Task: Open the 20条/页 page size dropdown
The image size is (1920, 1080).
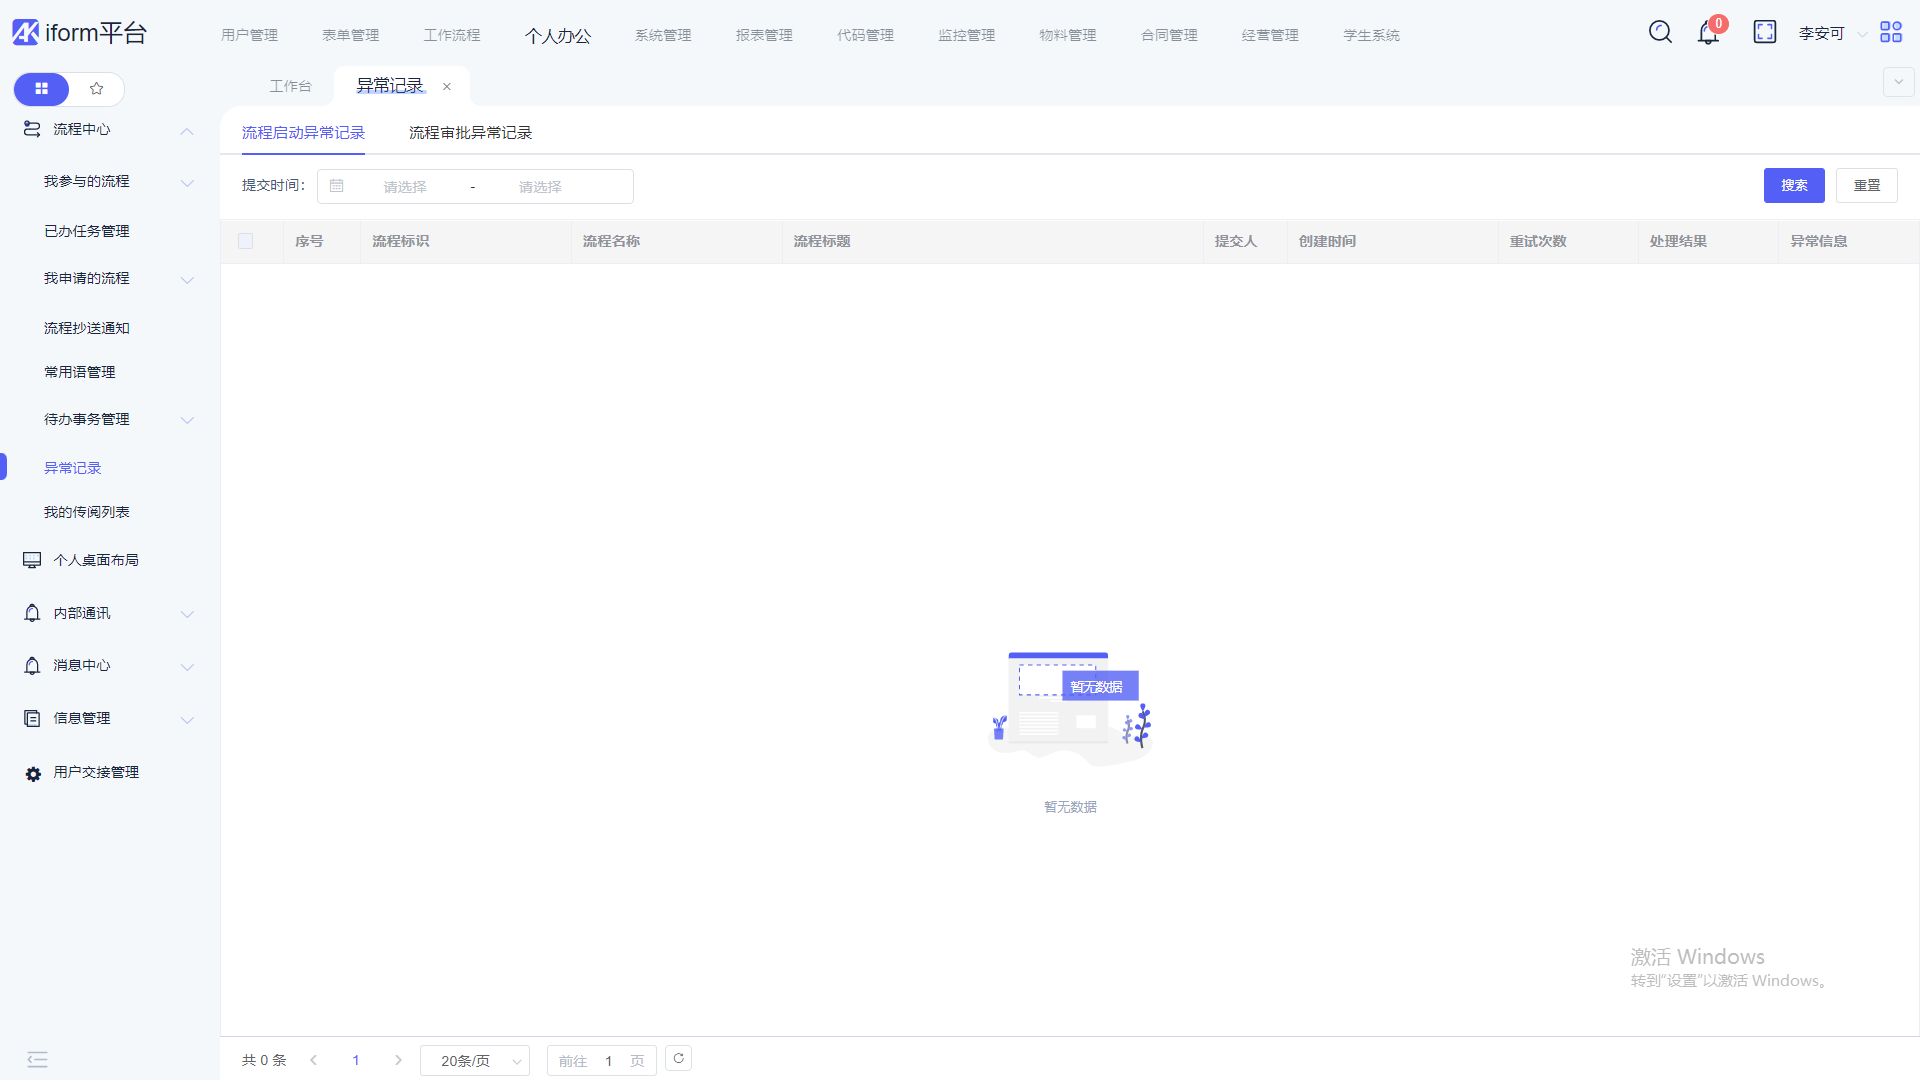Action: click(x=475, y=1061)
